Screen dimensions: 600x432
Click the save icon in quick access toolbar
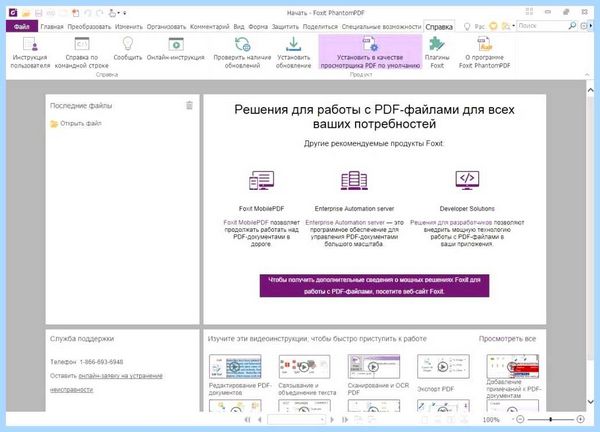tap(39, 13)
